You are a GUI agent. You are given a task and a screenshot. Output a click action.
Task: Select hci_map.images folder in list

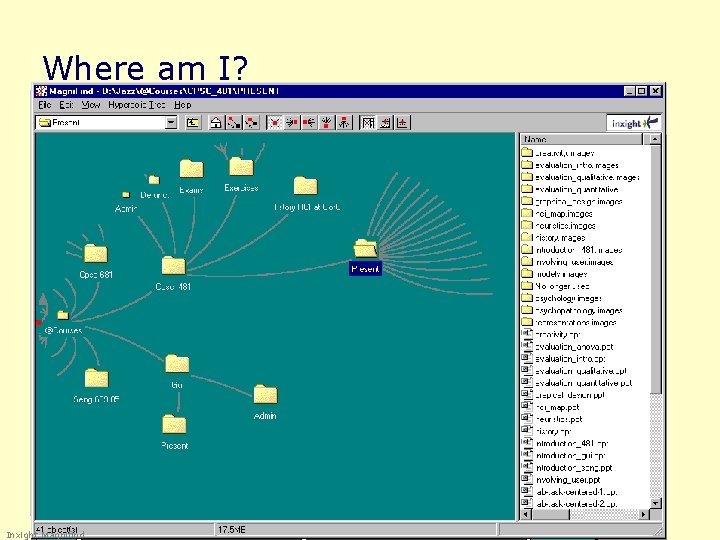point(557,214)
